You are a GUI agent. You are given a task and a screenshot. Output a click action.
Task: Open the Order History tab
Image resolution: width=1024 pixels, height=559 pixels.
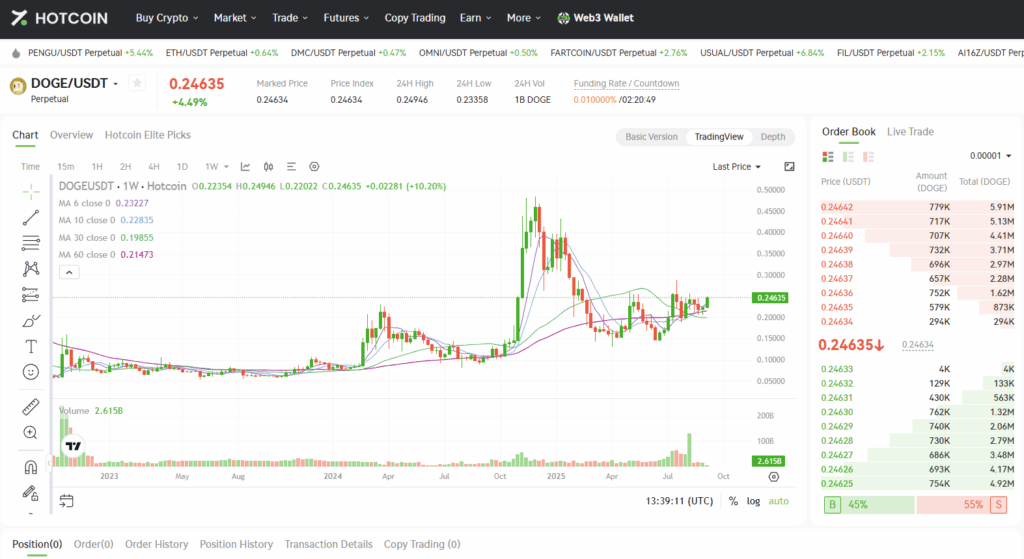point(156,545)
